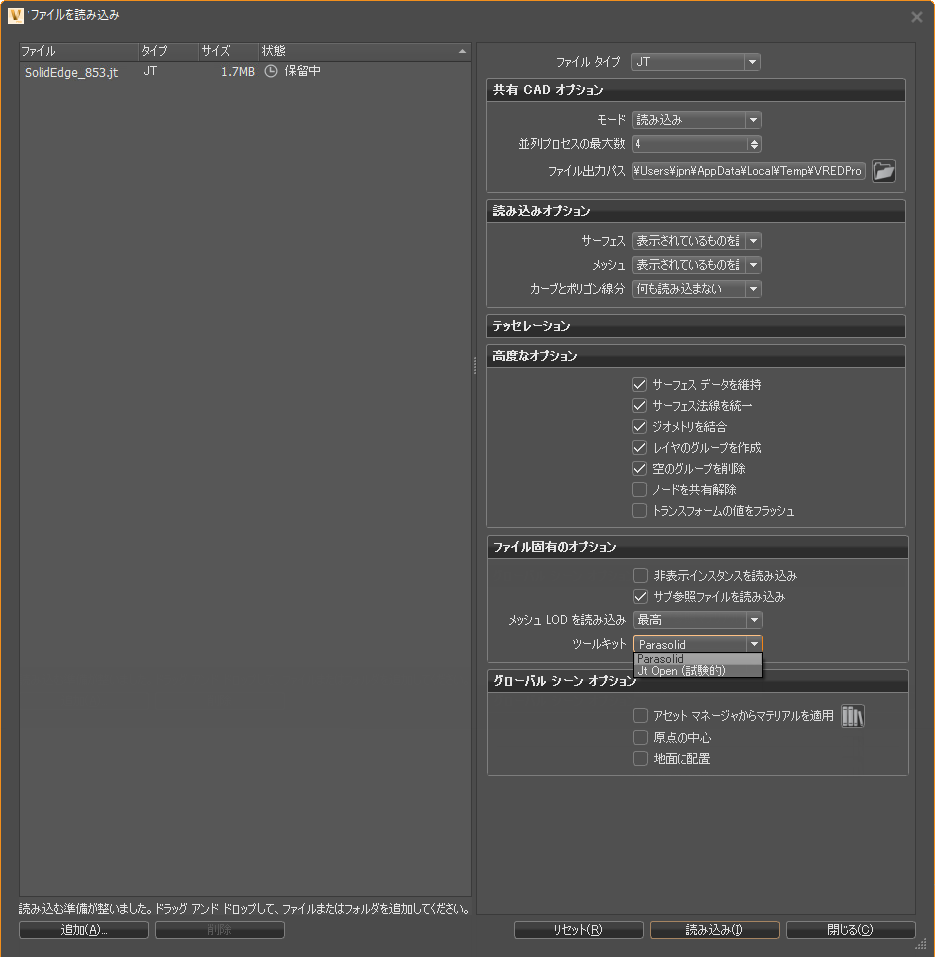Screen dimensions: 935x957
Task: Uncheck ジオメトリを結合 checkbox
Action: click(x=639, y=427)
